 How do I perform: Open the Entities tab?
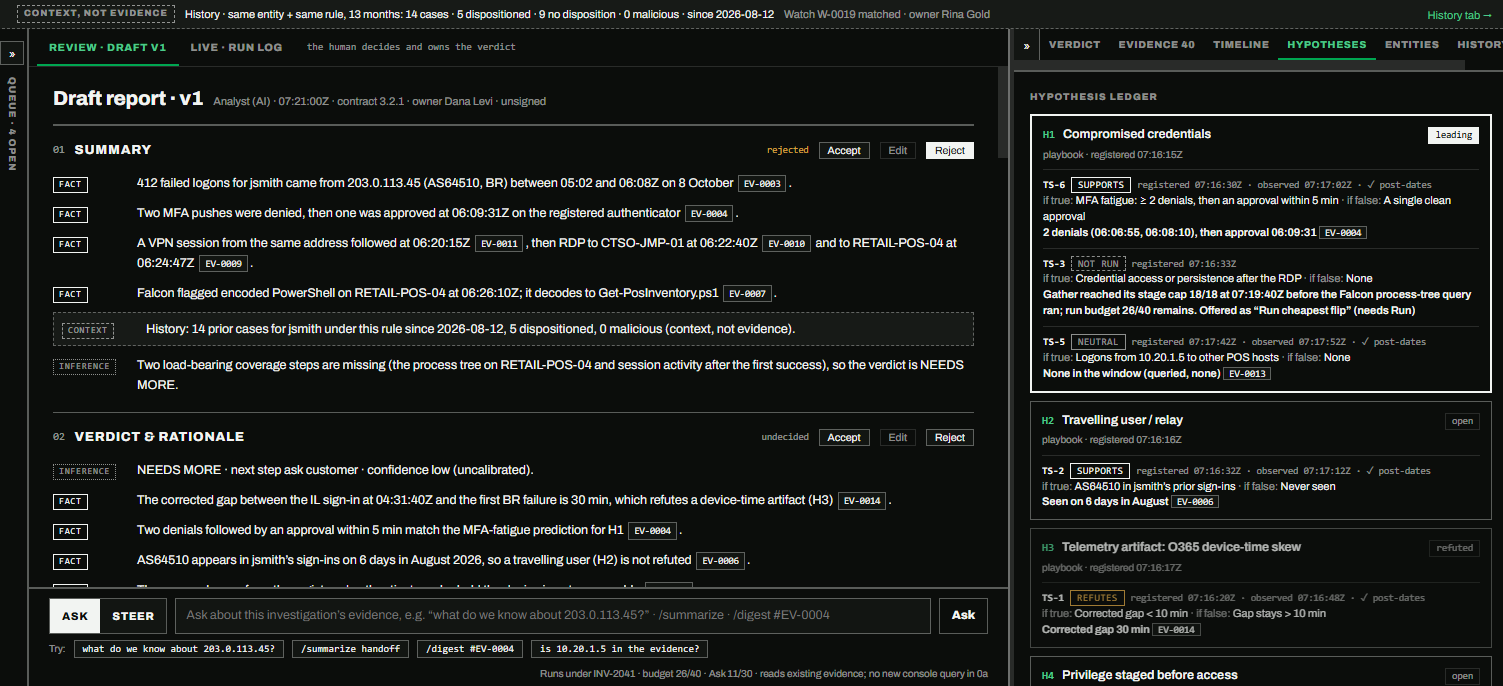pos(1411,45)
